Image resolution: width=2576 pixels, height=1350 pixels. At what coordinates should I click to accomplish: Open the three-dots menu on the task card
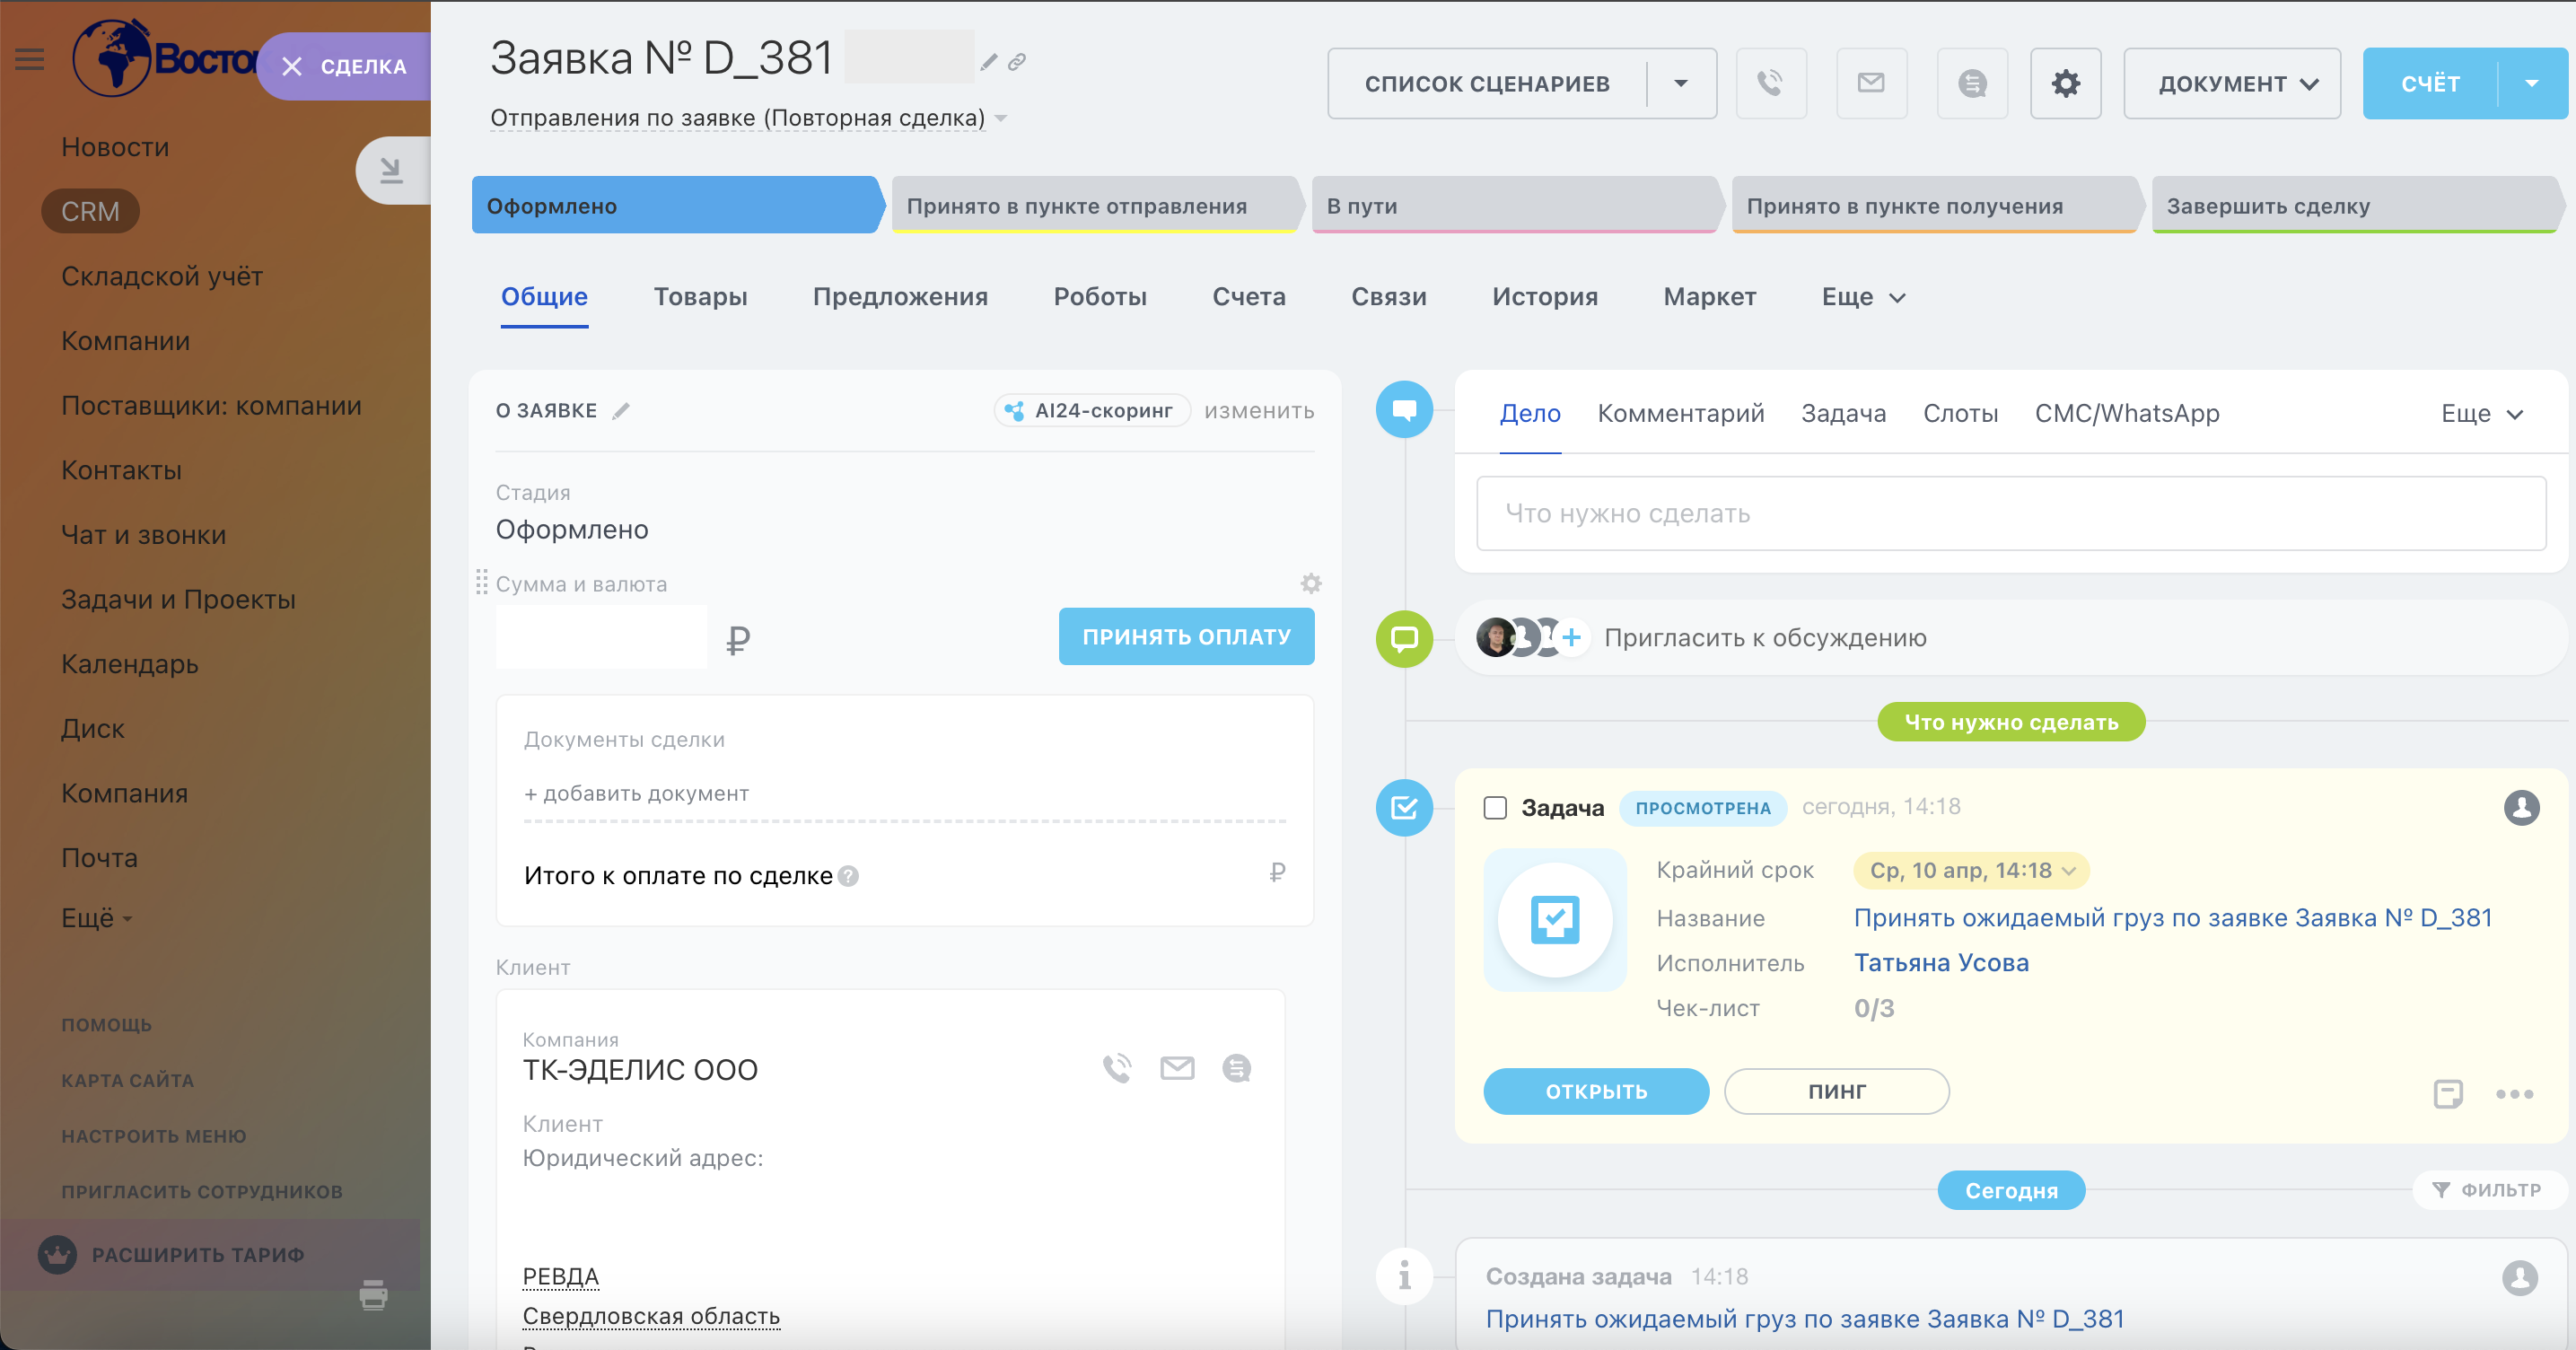click(x=2513, y=1093)
